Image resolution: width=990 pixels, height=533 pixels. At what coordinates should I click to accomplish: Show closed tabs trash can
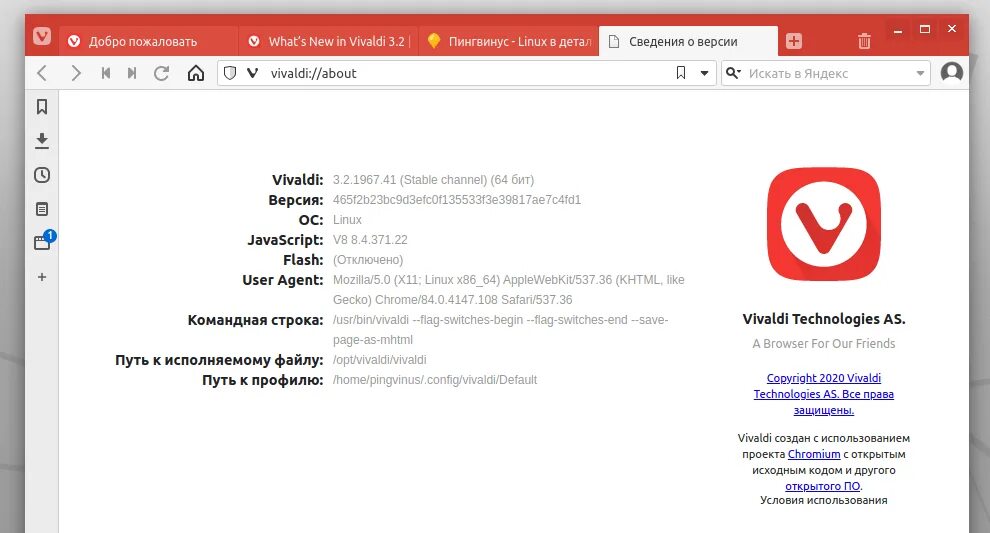click(x=864, y=41)
